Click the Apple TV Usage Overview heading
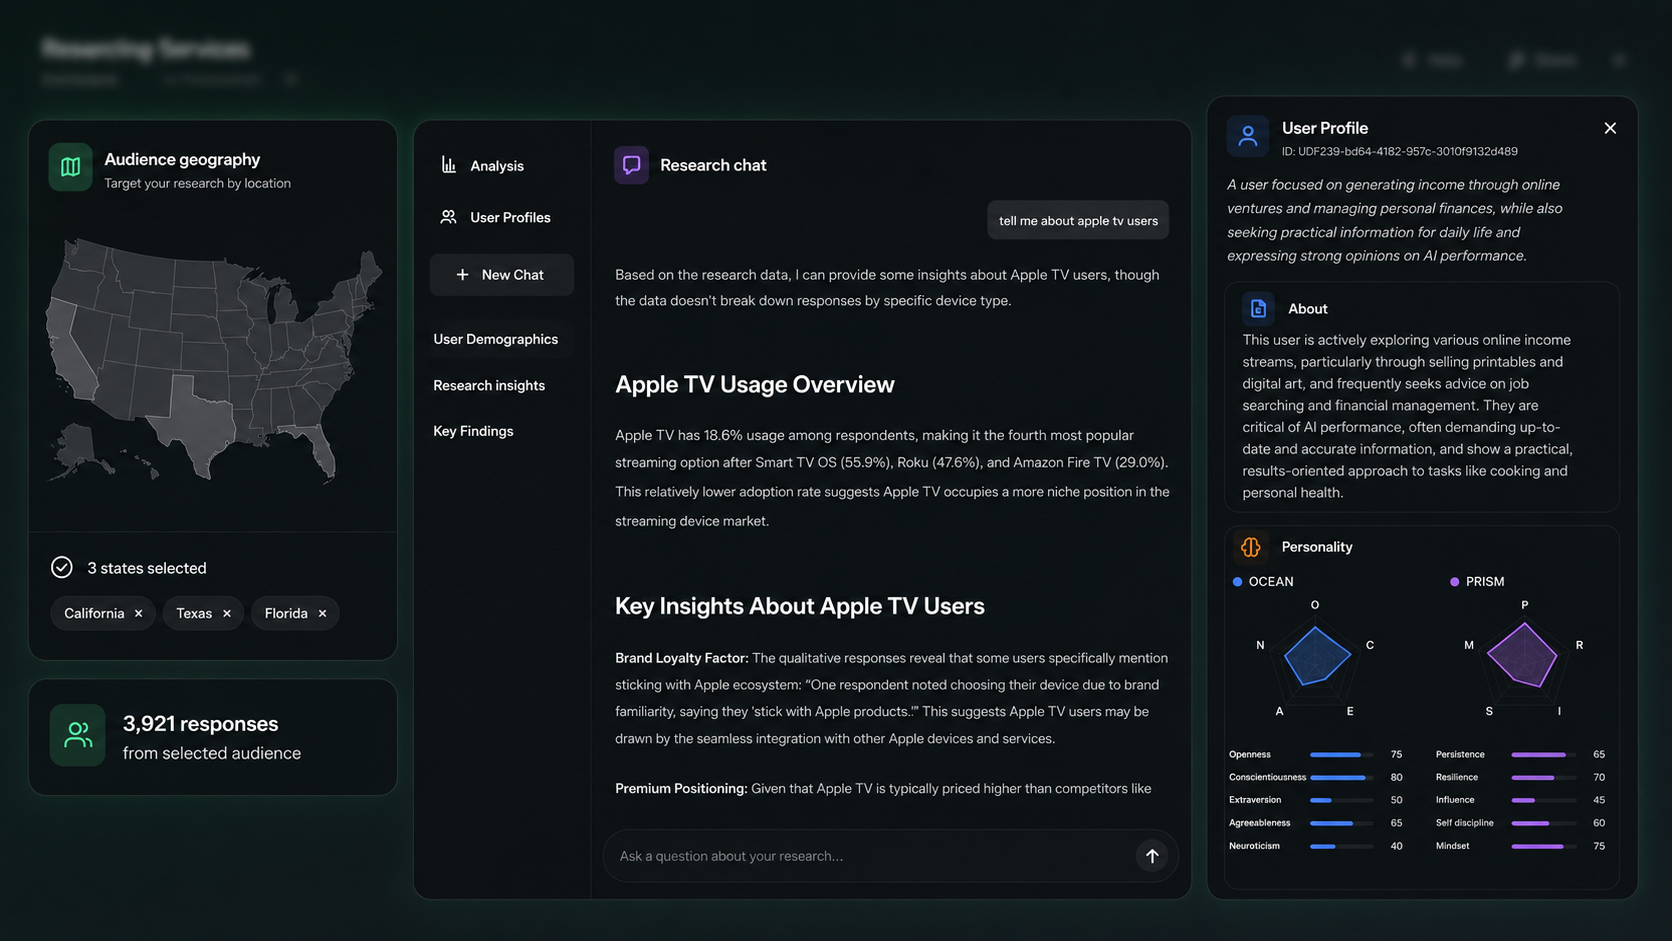 755,385
